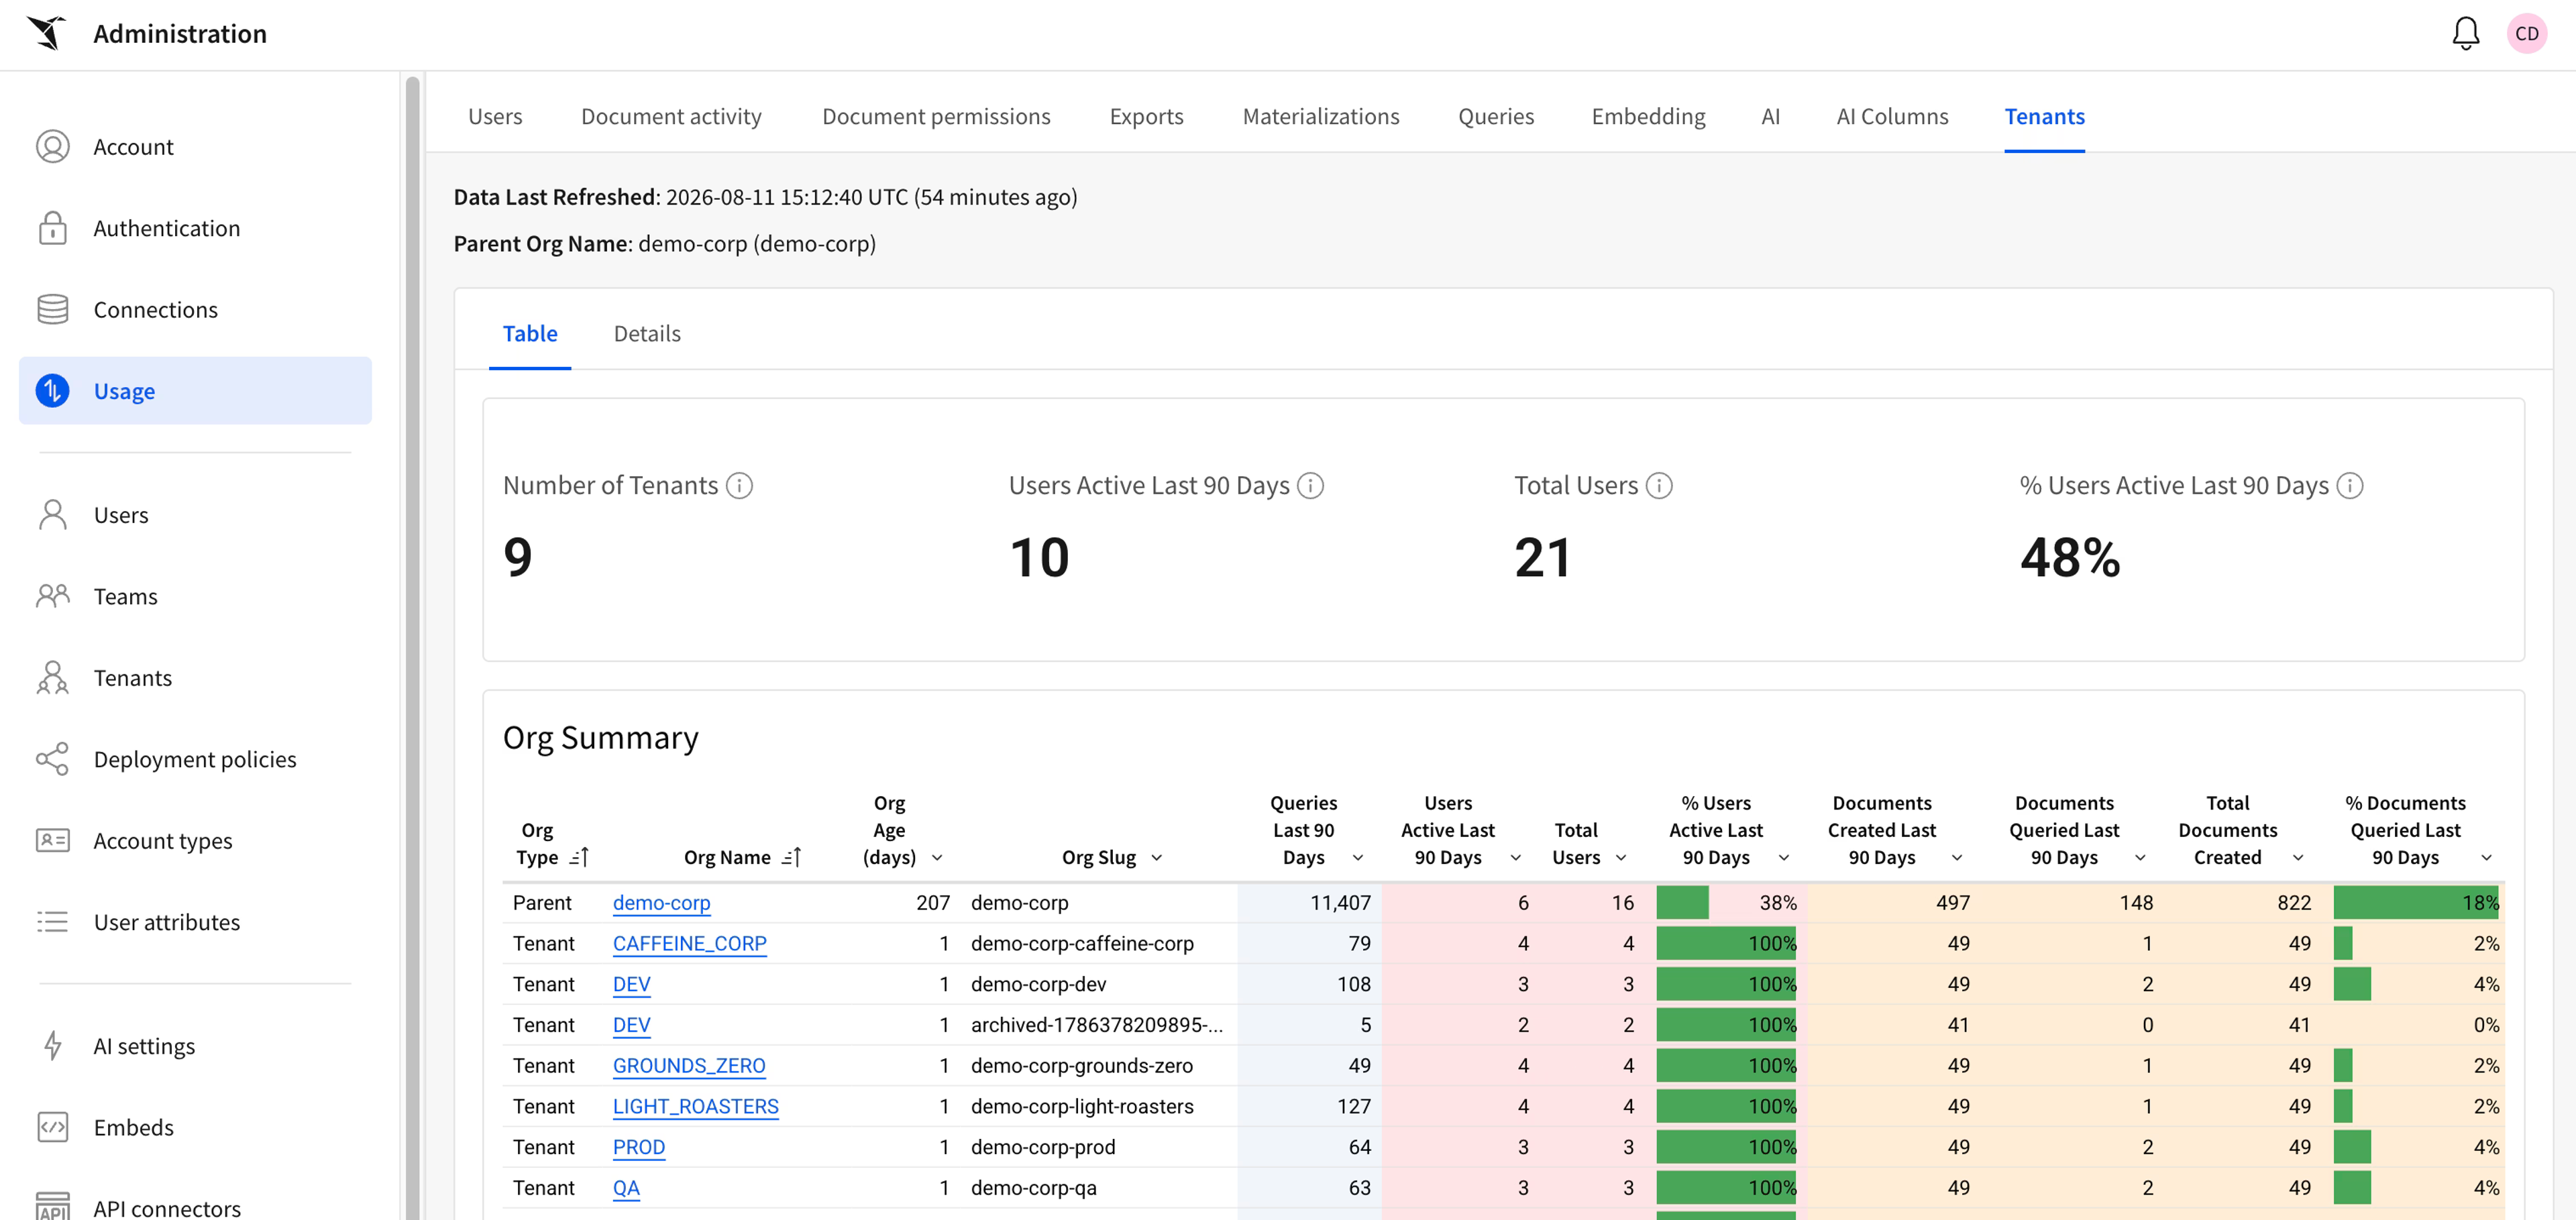Switch to the Queries tab
Screen dimensions: 2576x1220
[x=1496, y=117]
